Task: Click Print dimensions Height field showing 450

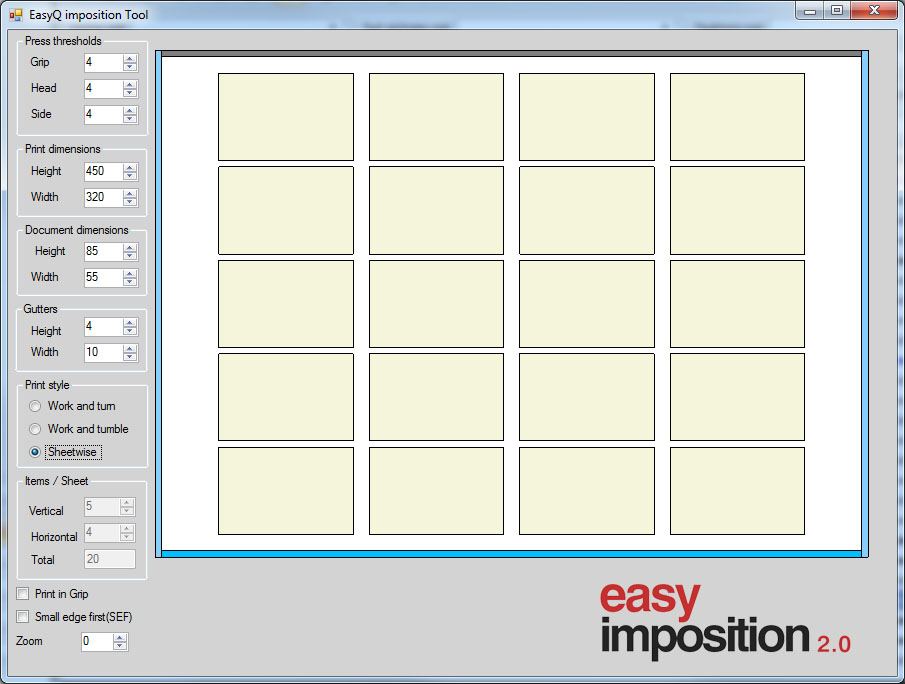Action: click(104, 172)
